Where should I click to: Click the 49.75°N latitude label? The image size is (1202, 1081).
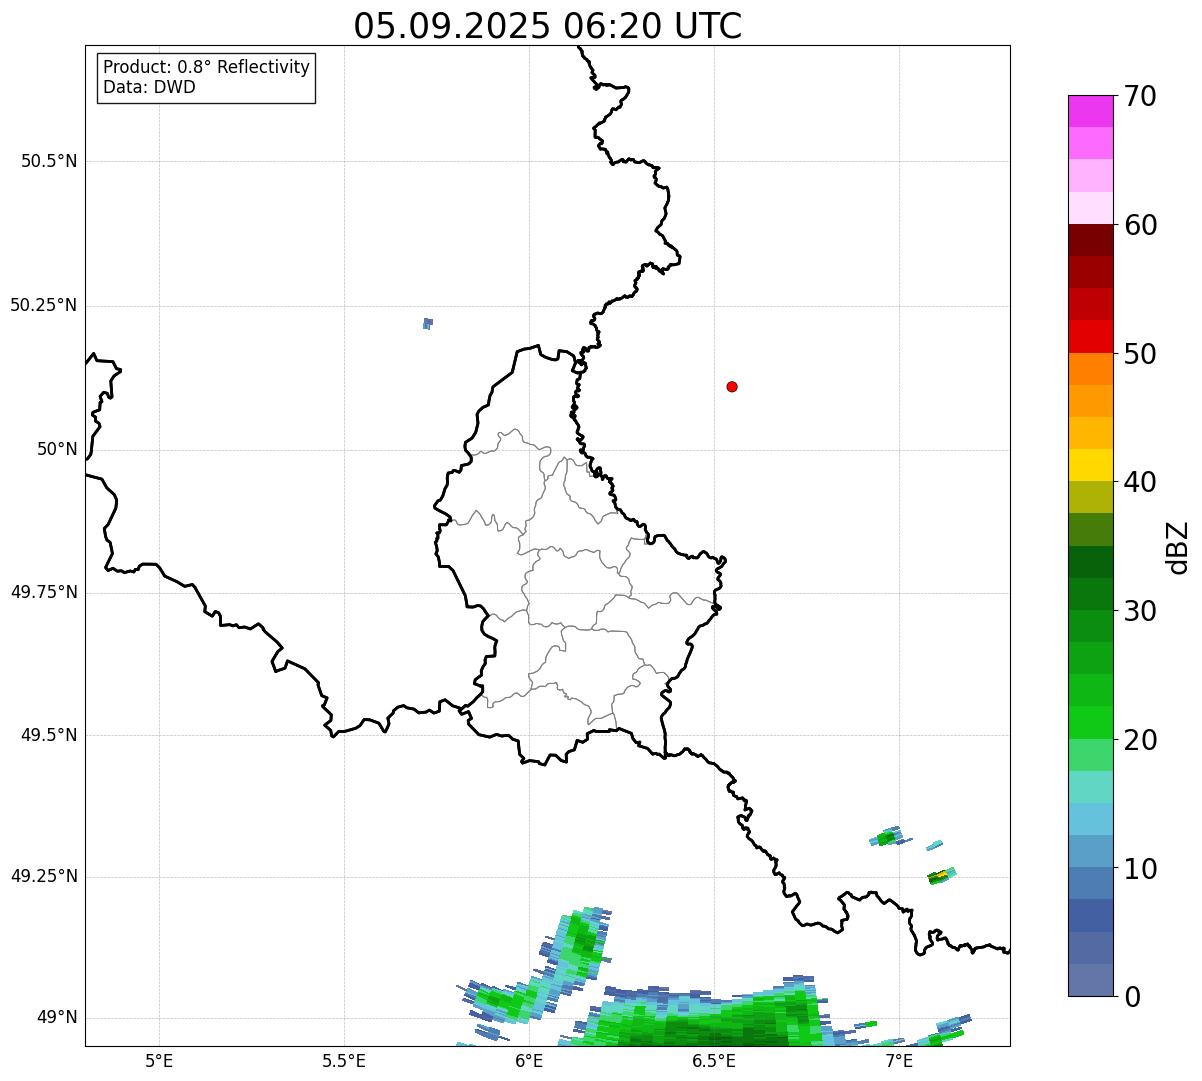click(x=43, y=592)
